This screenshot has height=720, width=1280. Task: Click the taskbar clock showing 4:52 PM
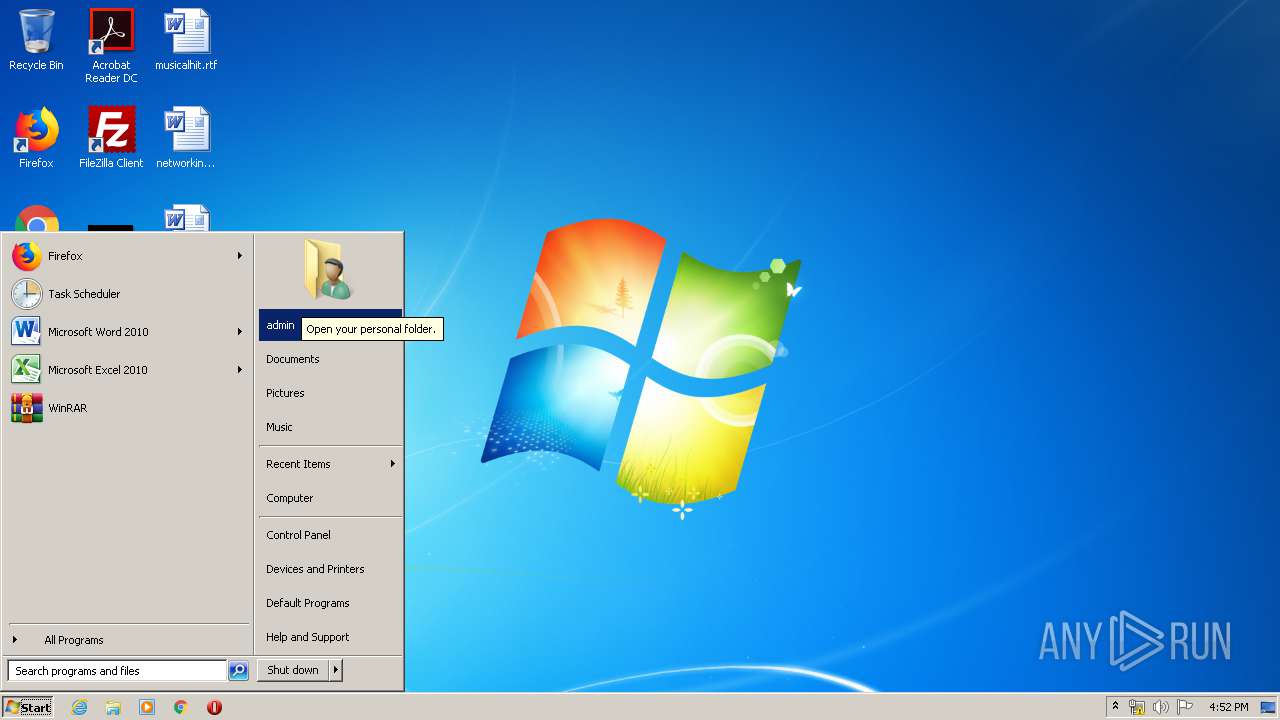[1228, 707]
